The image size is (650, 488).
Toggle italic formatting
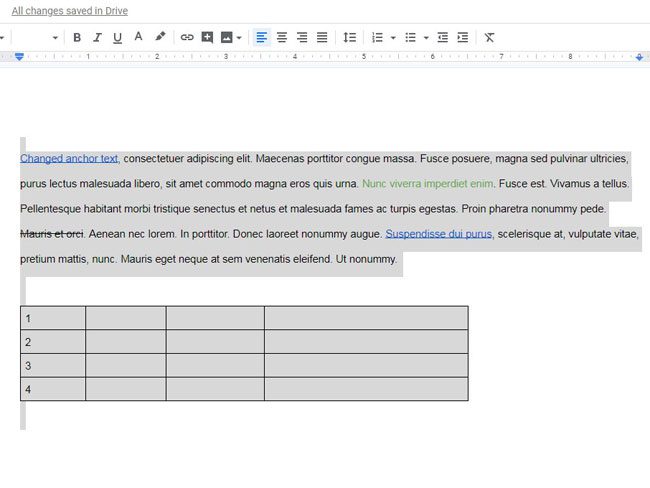click(97, 37)
